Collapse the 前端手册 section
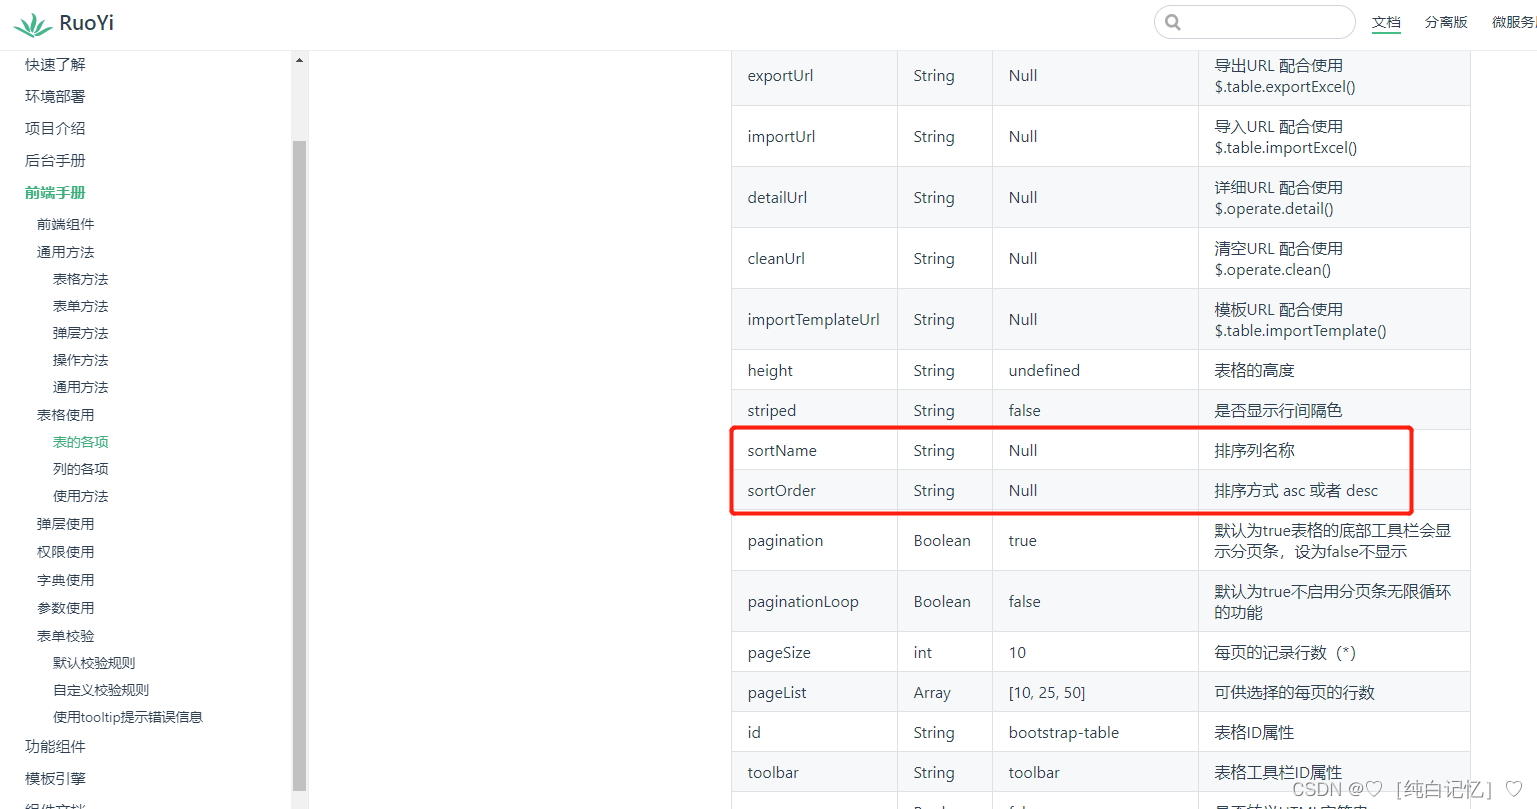 click(x=55, y=192)
